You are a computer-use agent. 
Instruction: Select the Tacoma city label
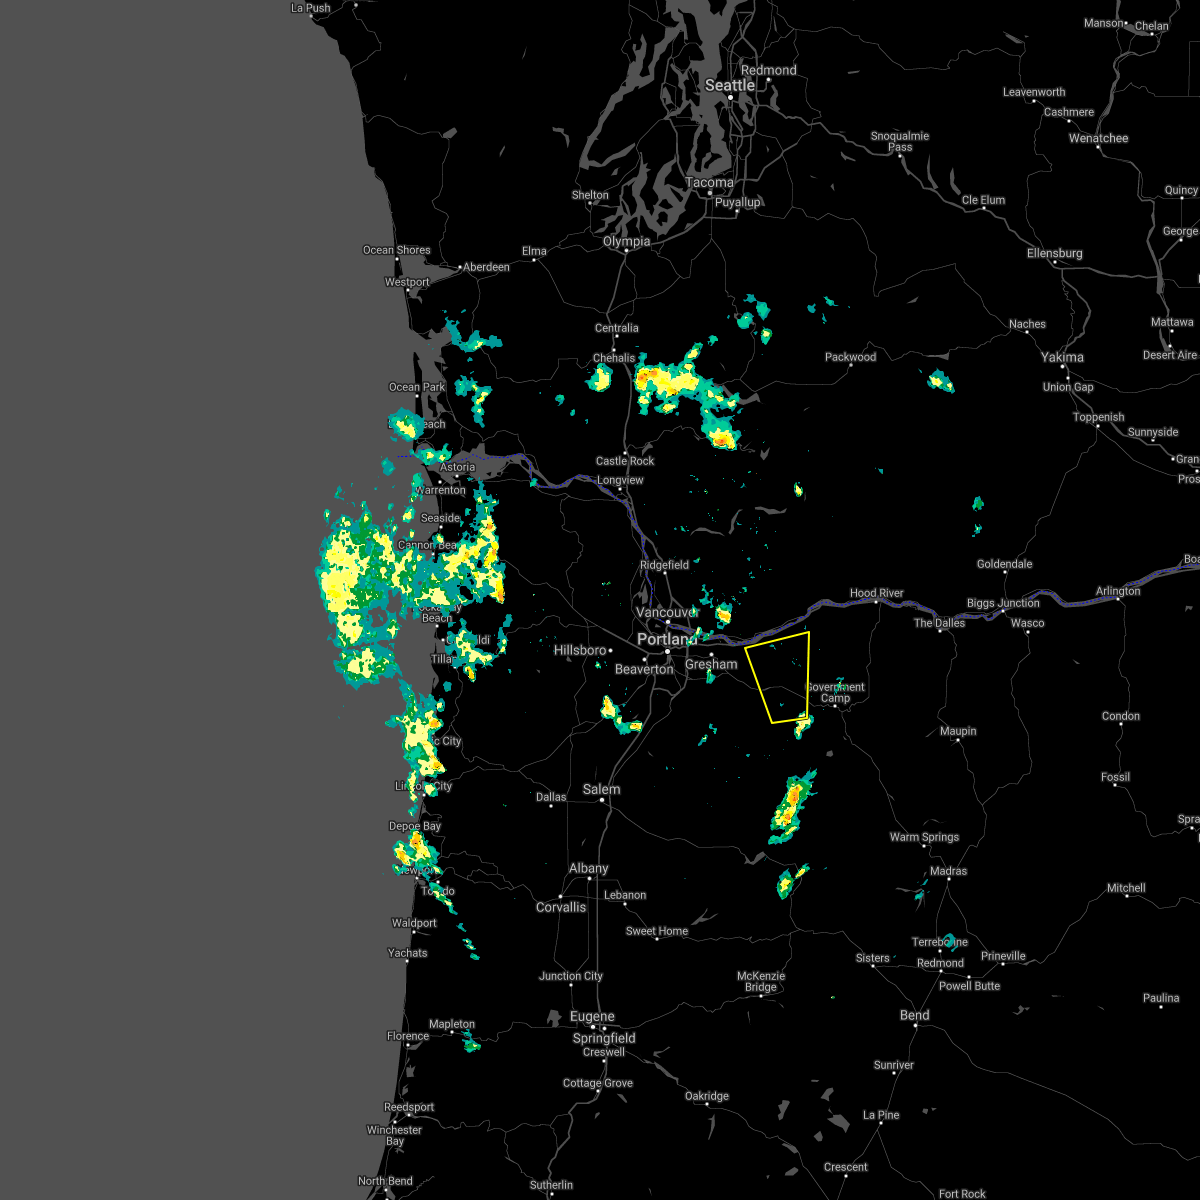click(709, 182)
